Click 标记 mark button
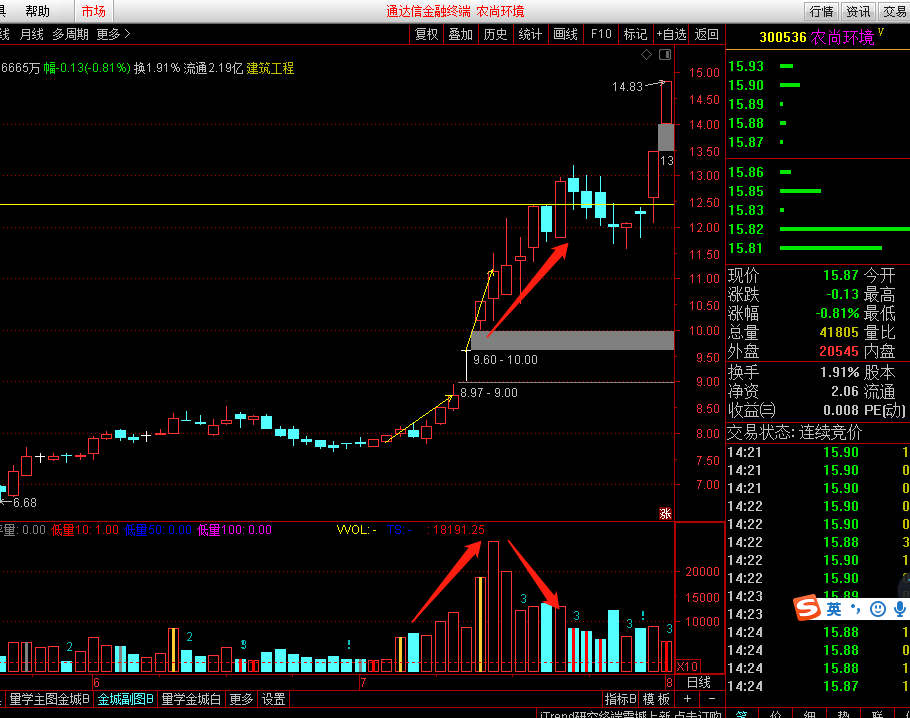The width and height of the screenshot is (910, 718). tap(635, 34)
